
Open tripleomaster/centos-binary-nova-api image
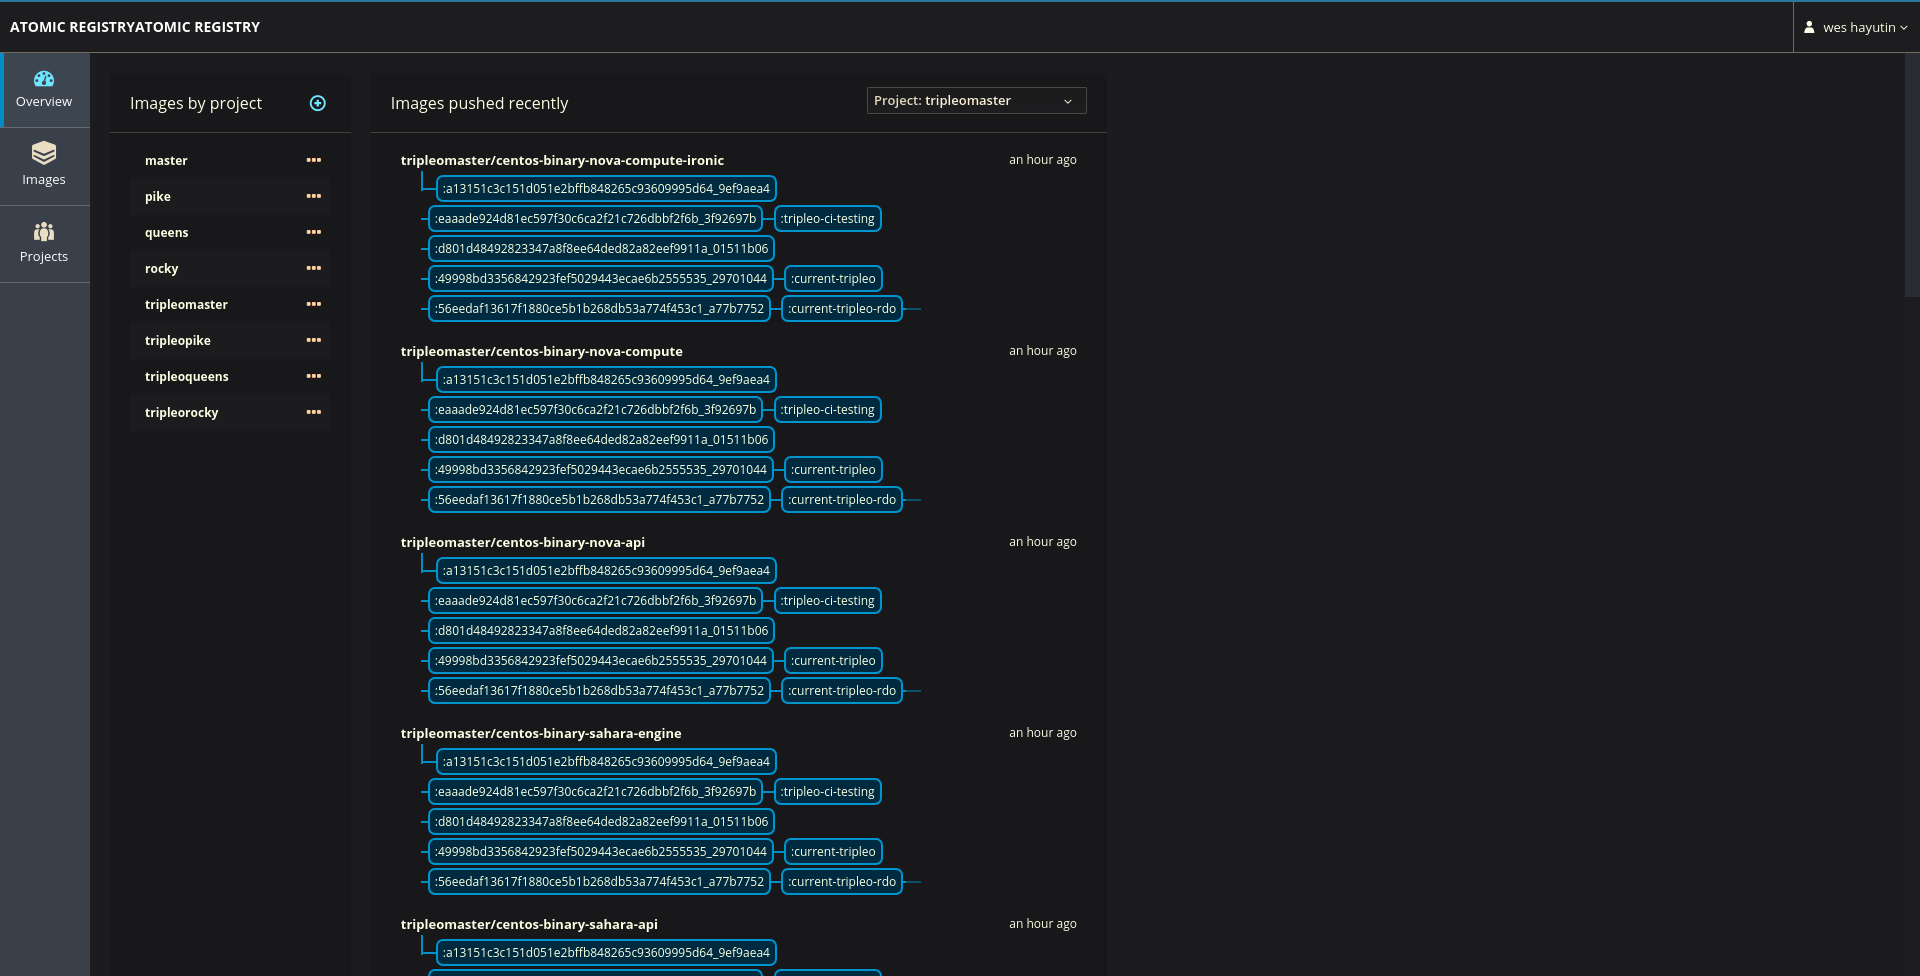pyautogui.click(x=522, y=542)
